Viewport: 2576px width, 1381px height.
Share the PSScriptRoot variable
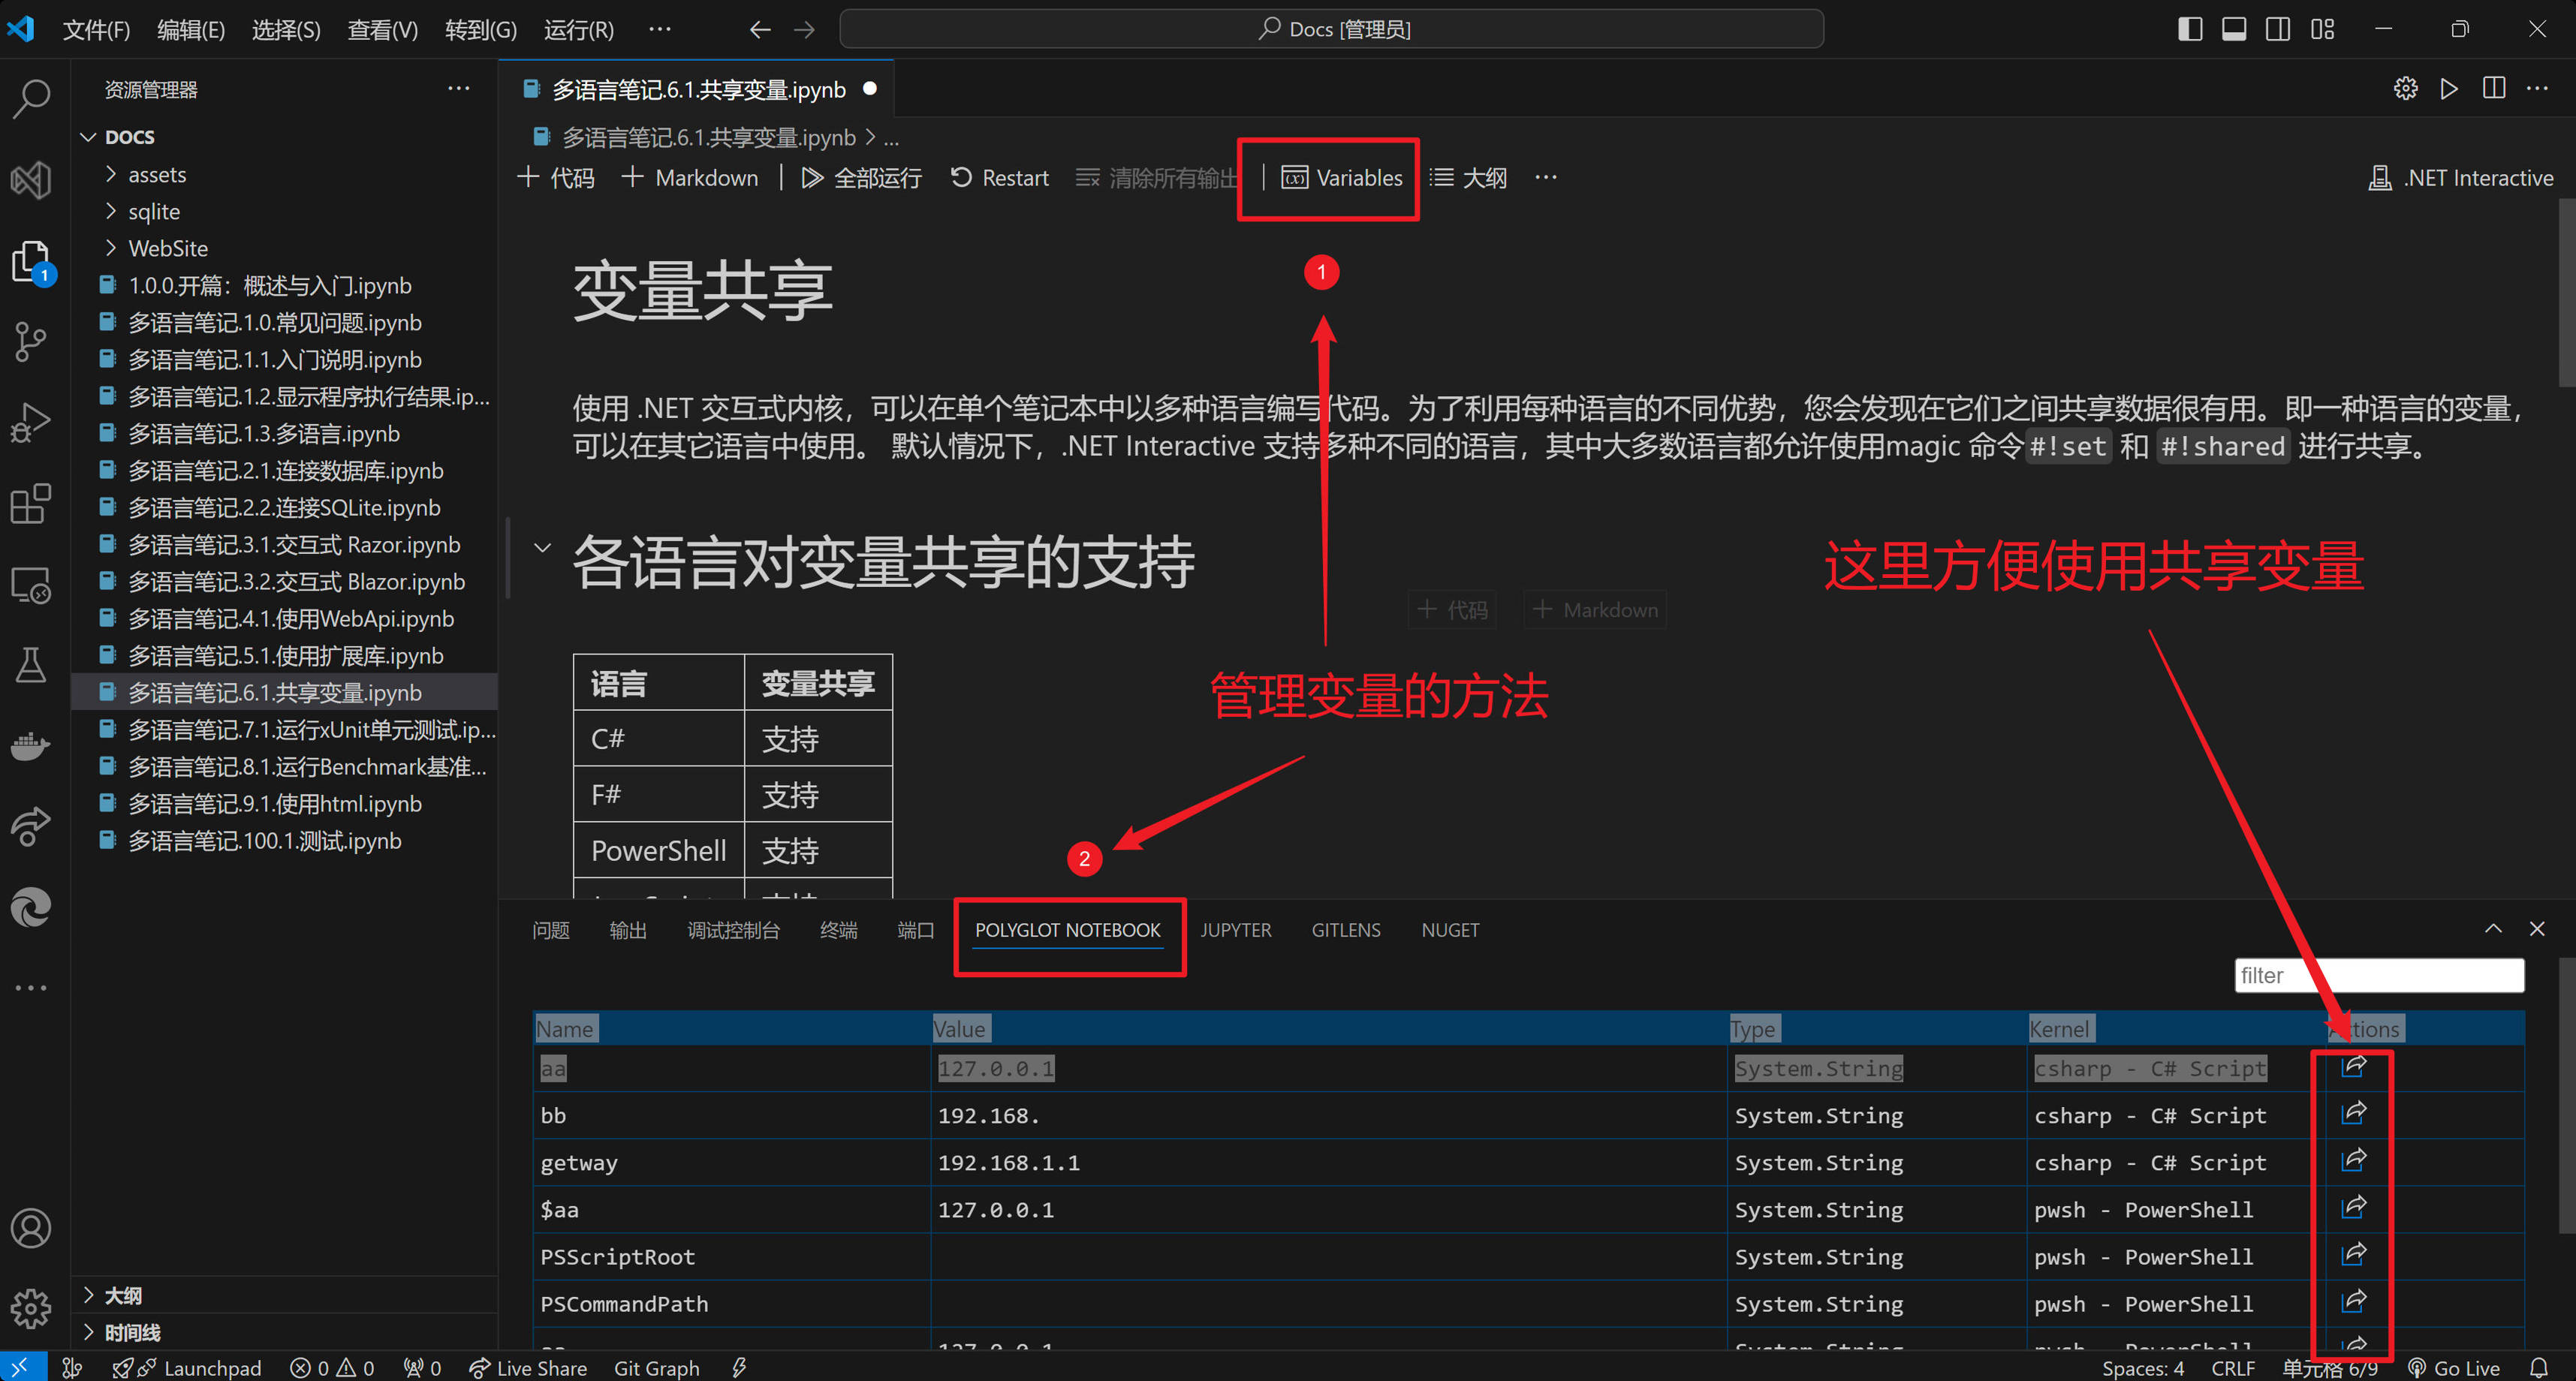(x=2354, y=1255)
